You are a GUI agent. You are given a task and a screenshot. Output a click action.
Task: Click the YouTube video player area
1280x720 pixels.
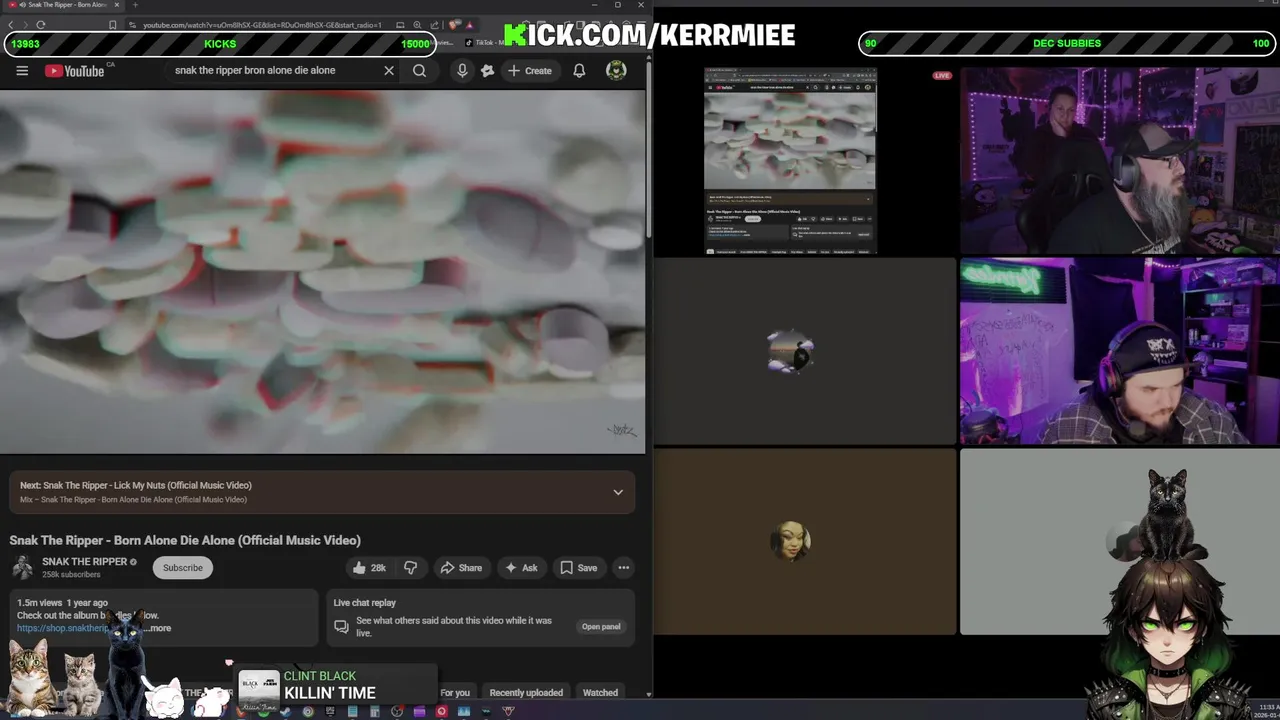[x=322, y=271]
